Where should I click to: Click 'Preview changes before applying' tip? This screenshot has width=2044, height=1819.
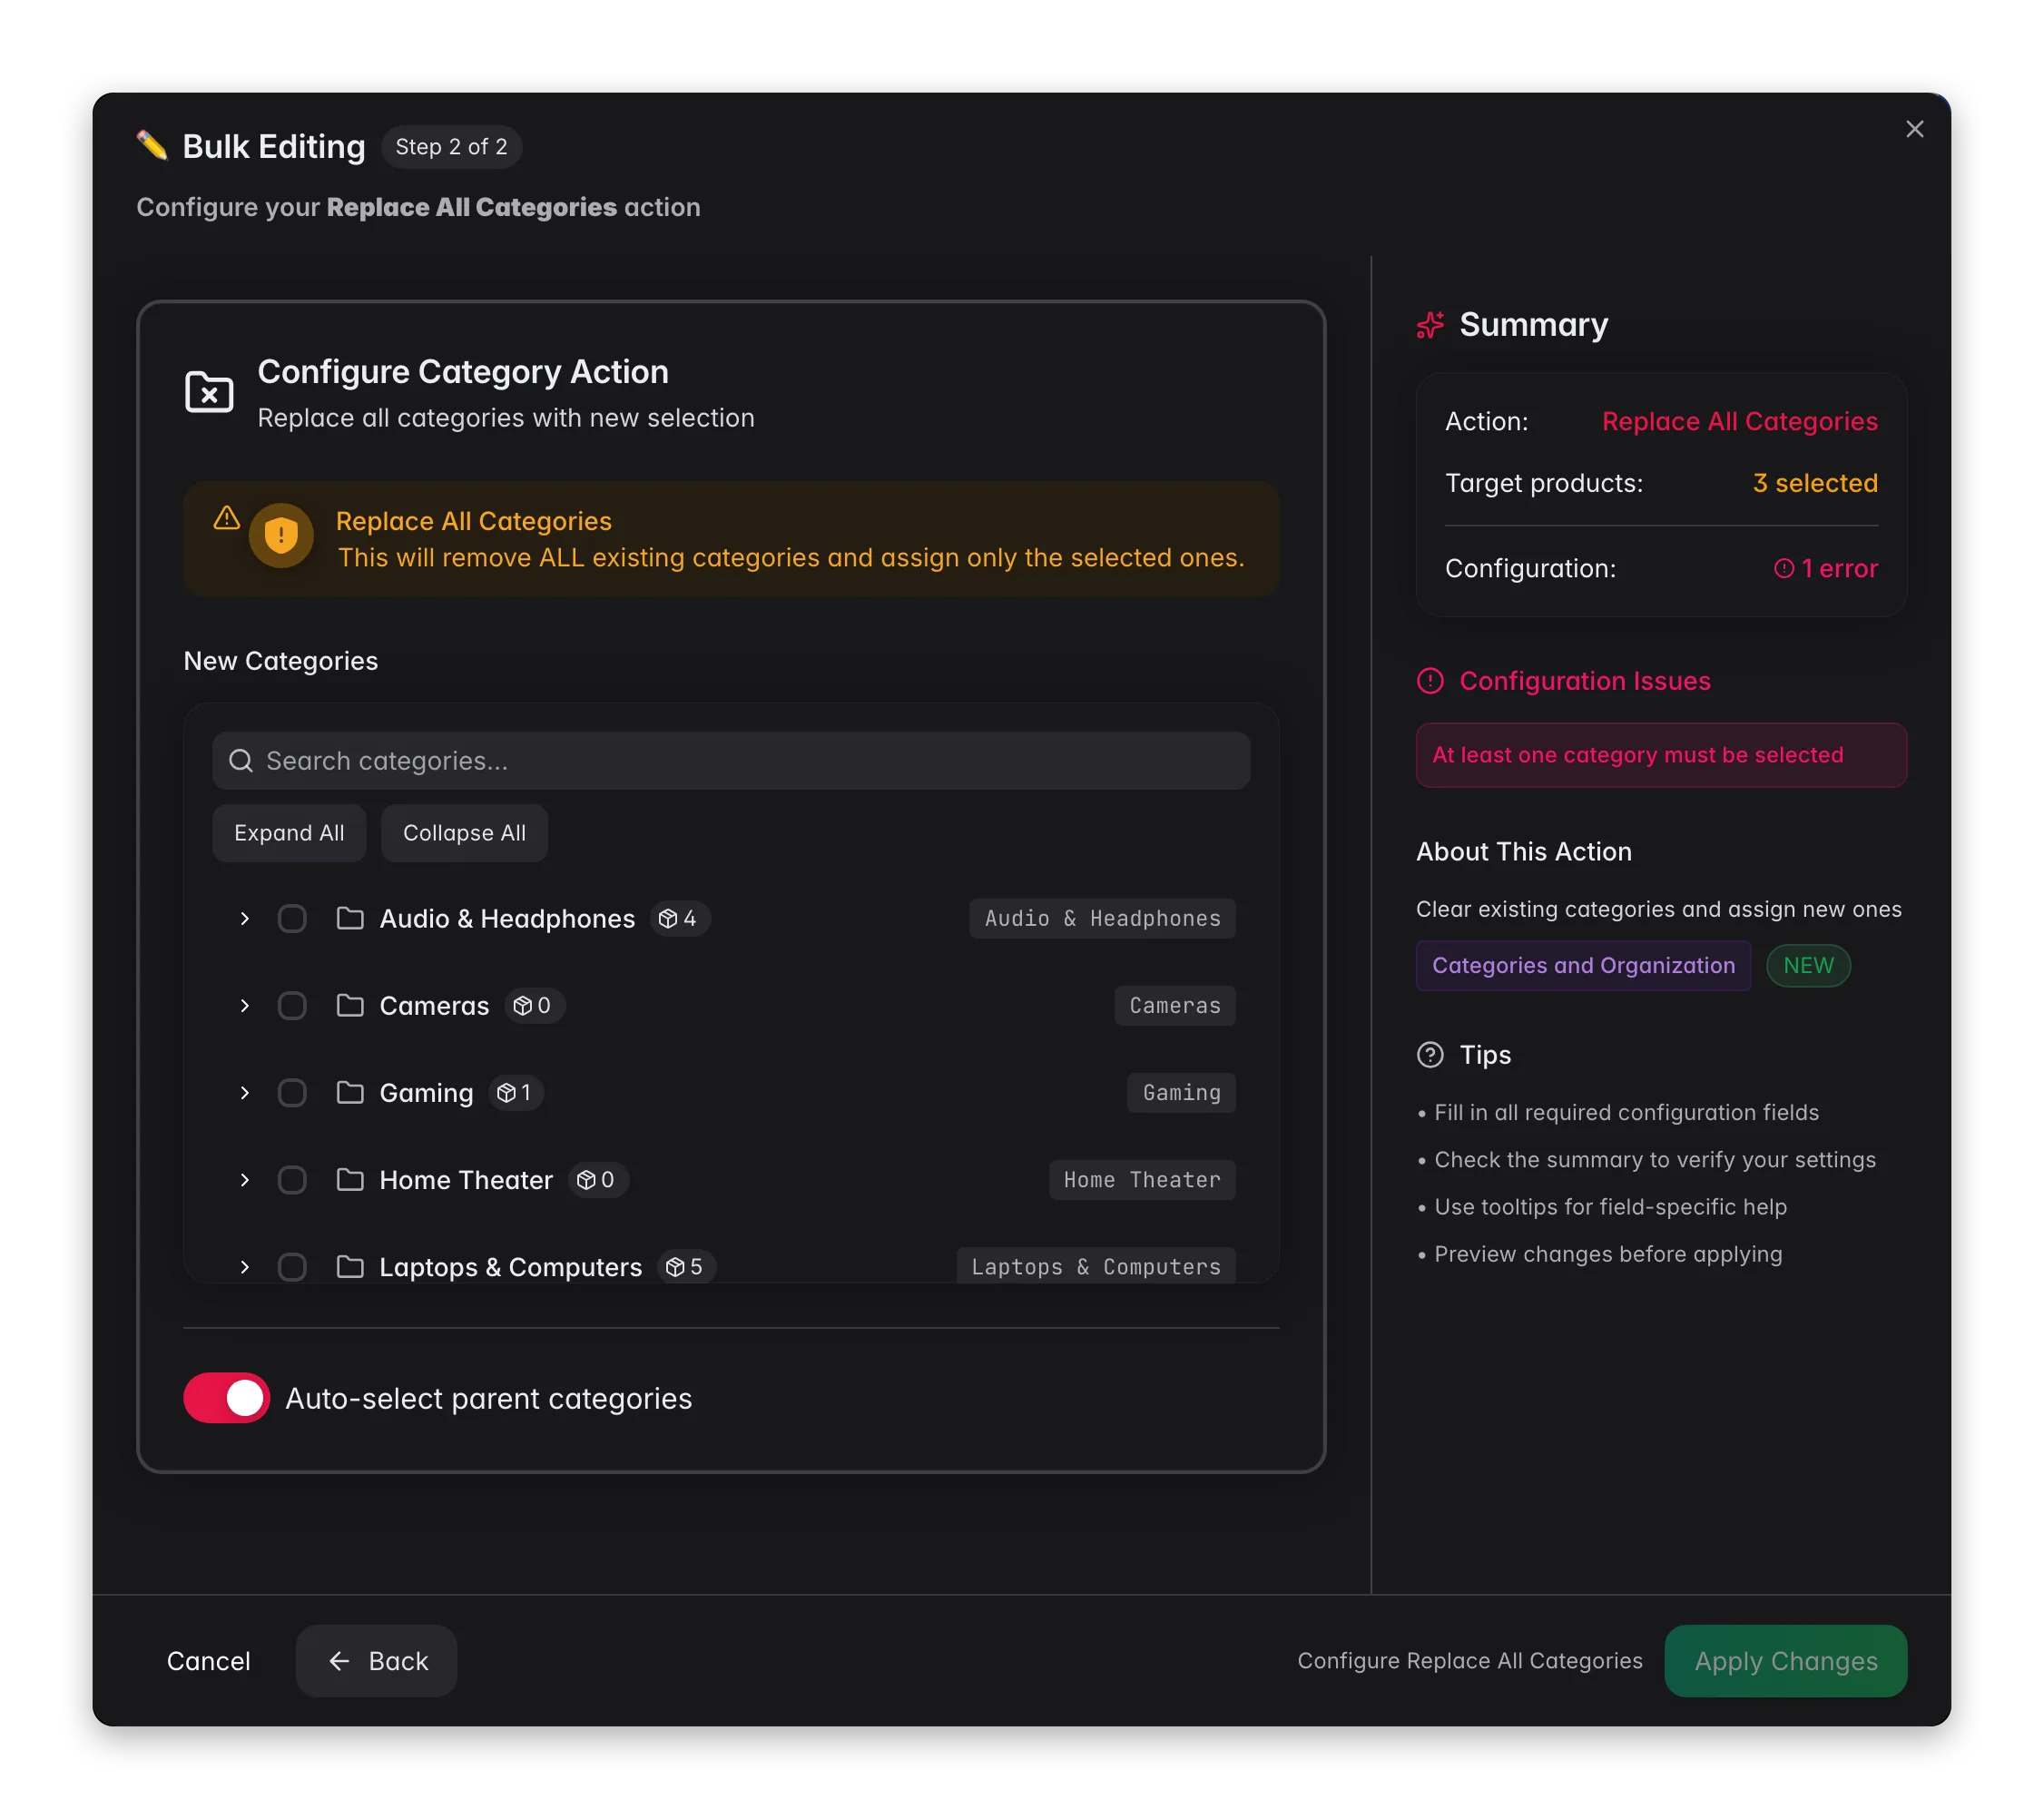pyautogui.click(x=1607, y=1254)
